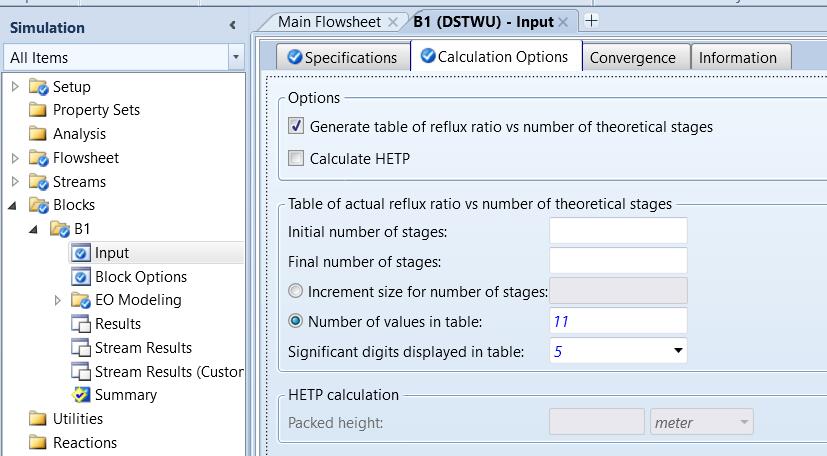Viewport: 827px width, 456px height.
Task: Open the All Items filter dropdown
Action: 236,58
